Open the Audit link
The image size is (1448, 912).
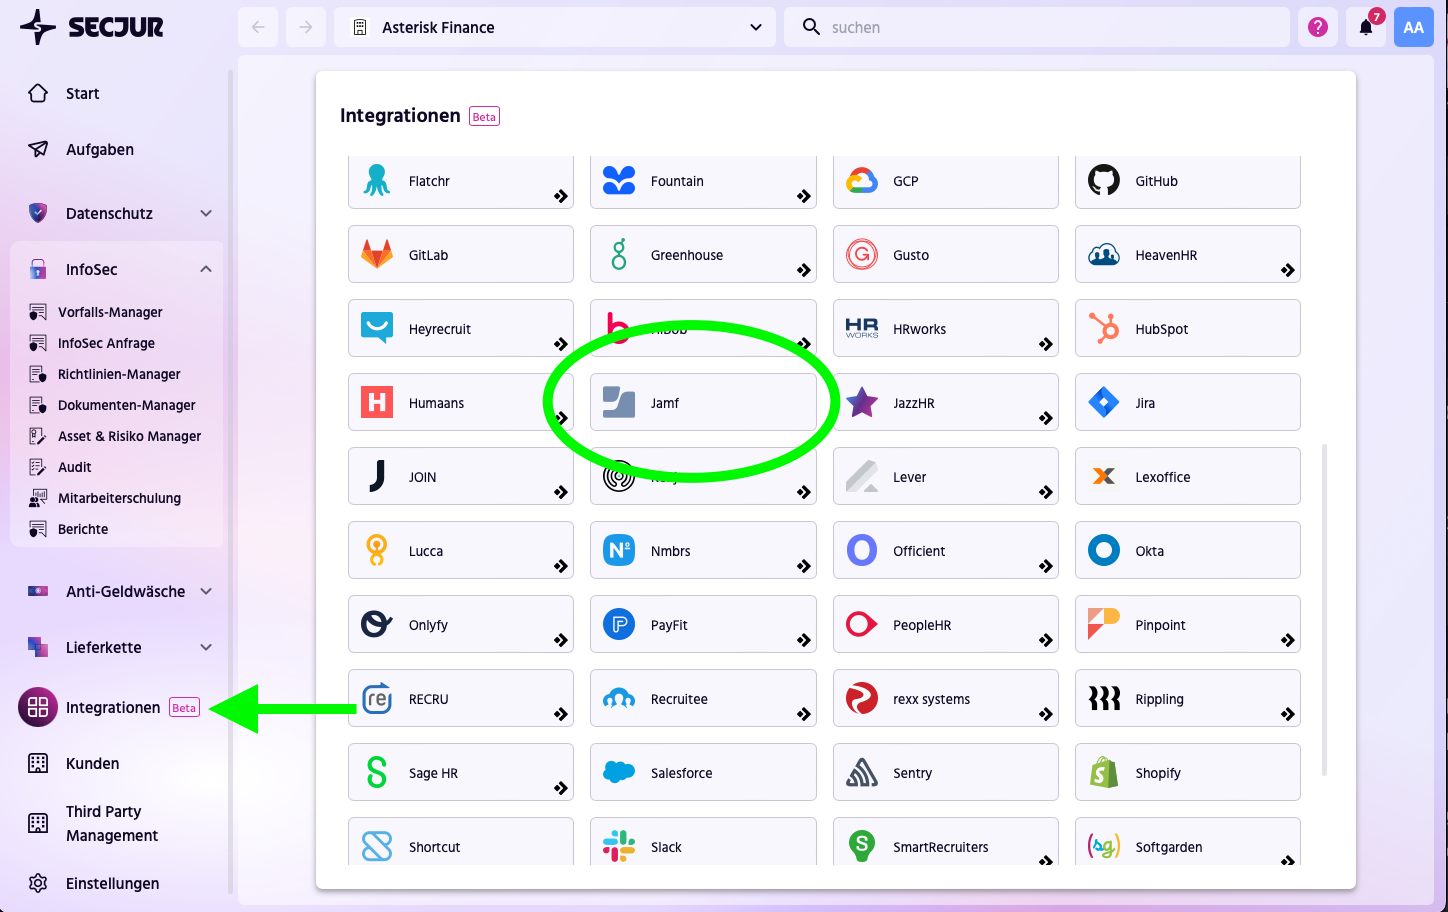(x=74, y=467)
